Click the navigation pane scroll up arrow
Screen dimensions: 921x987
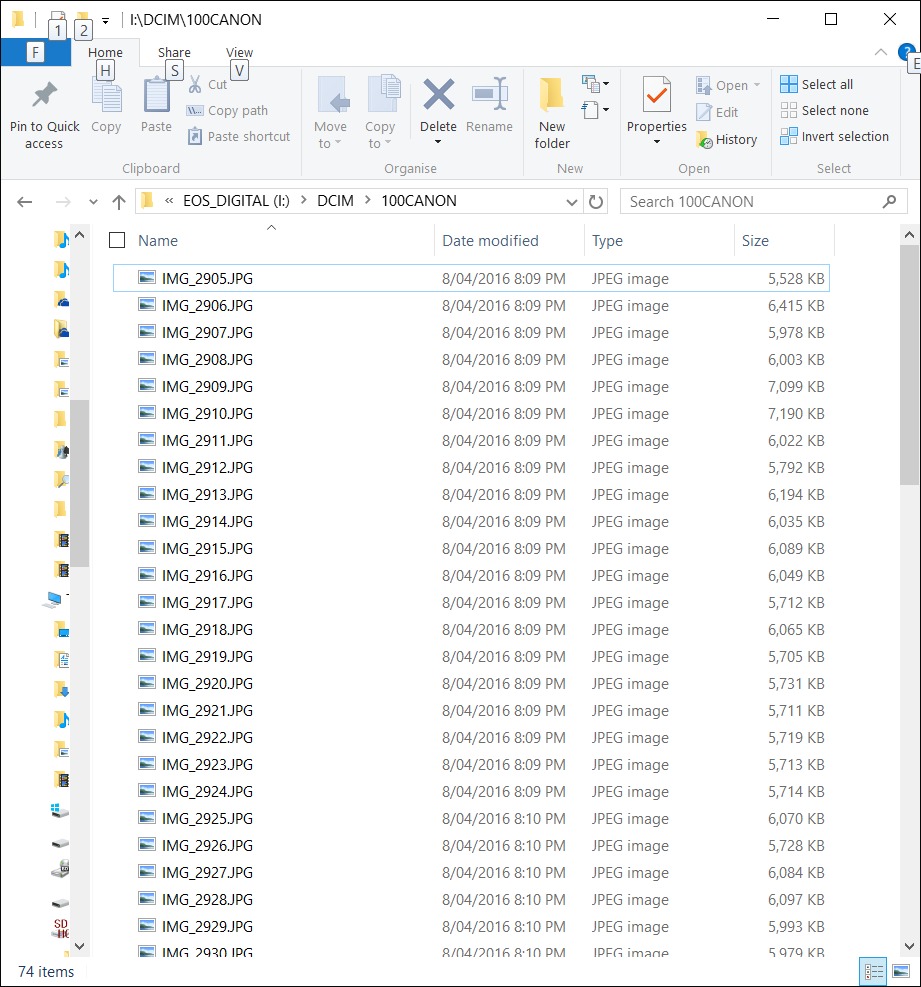pos(79,235)
